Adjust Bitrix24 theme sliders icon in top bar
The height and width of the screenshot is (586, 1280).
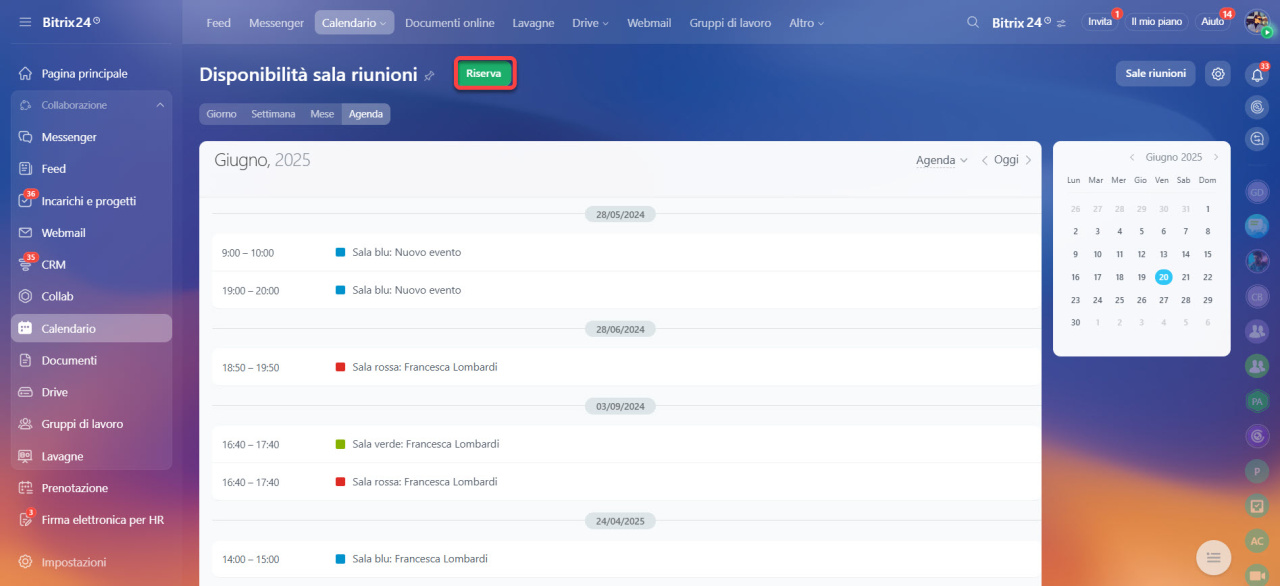(x=1061, y=22)
